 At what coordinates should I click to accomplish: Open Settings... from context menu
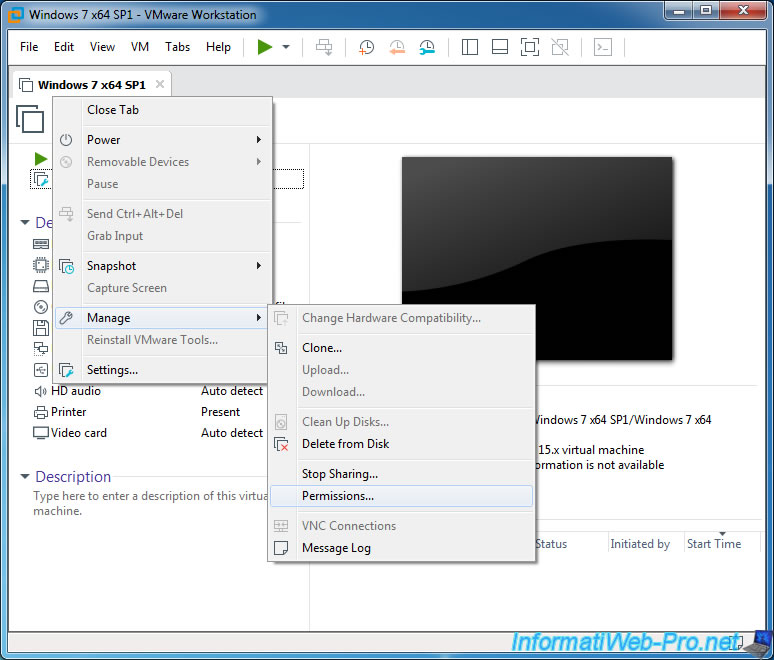click(x=162, y=370)
